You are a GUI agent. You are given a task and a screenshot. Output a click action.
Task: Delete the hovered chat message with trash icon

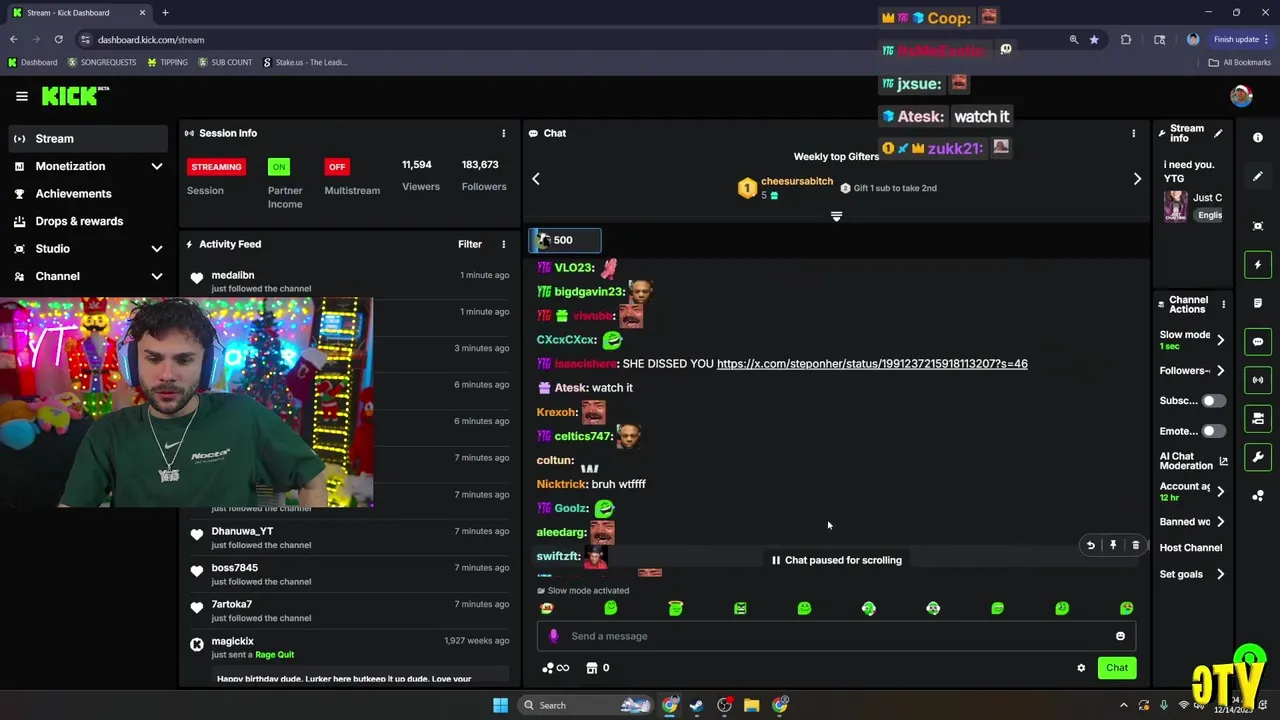pyautogui.click(x=1135, y=545)
